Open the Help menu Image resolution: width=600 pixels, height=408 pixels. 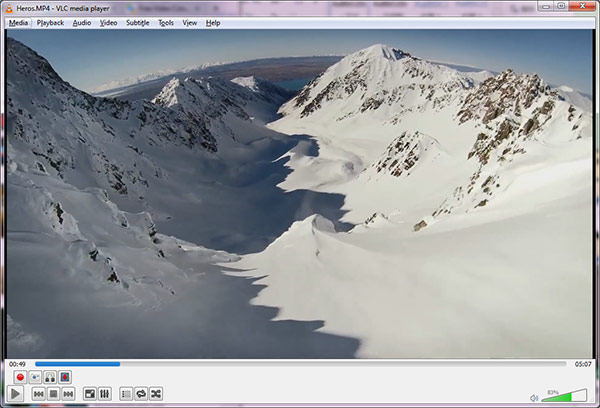tap(213, 23)
